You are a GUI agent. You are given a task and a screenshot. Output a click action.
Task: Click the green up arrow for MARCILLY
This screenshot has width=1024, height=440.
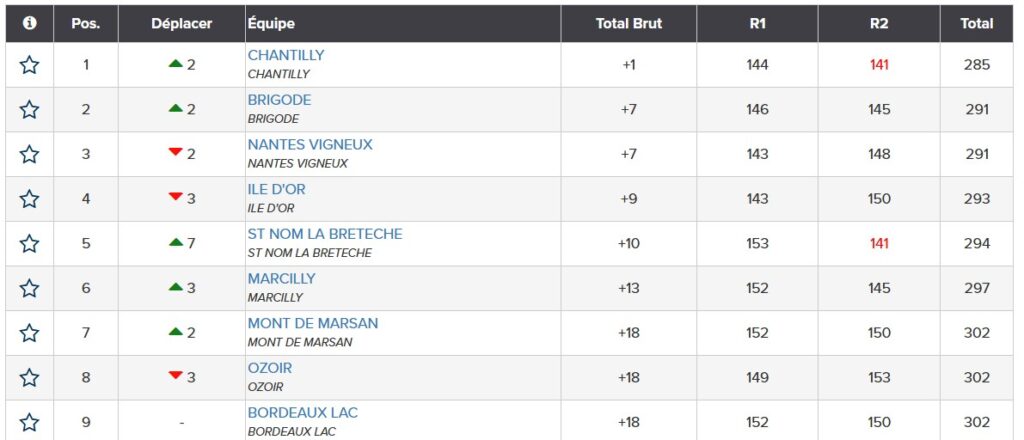[x=176, y=288]
